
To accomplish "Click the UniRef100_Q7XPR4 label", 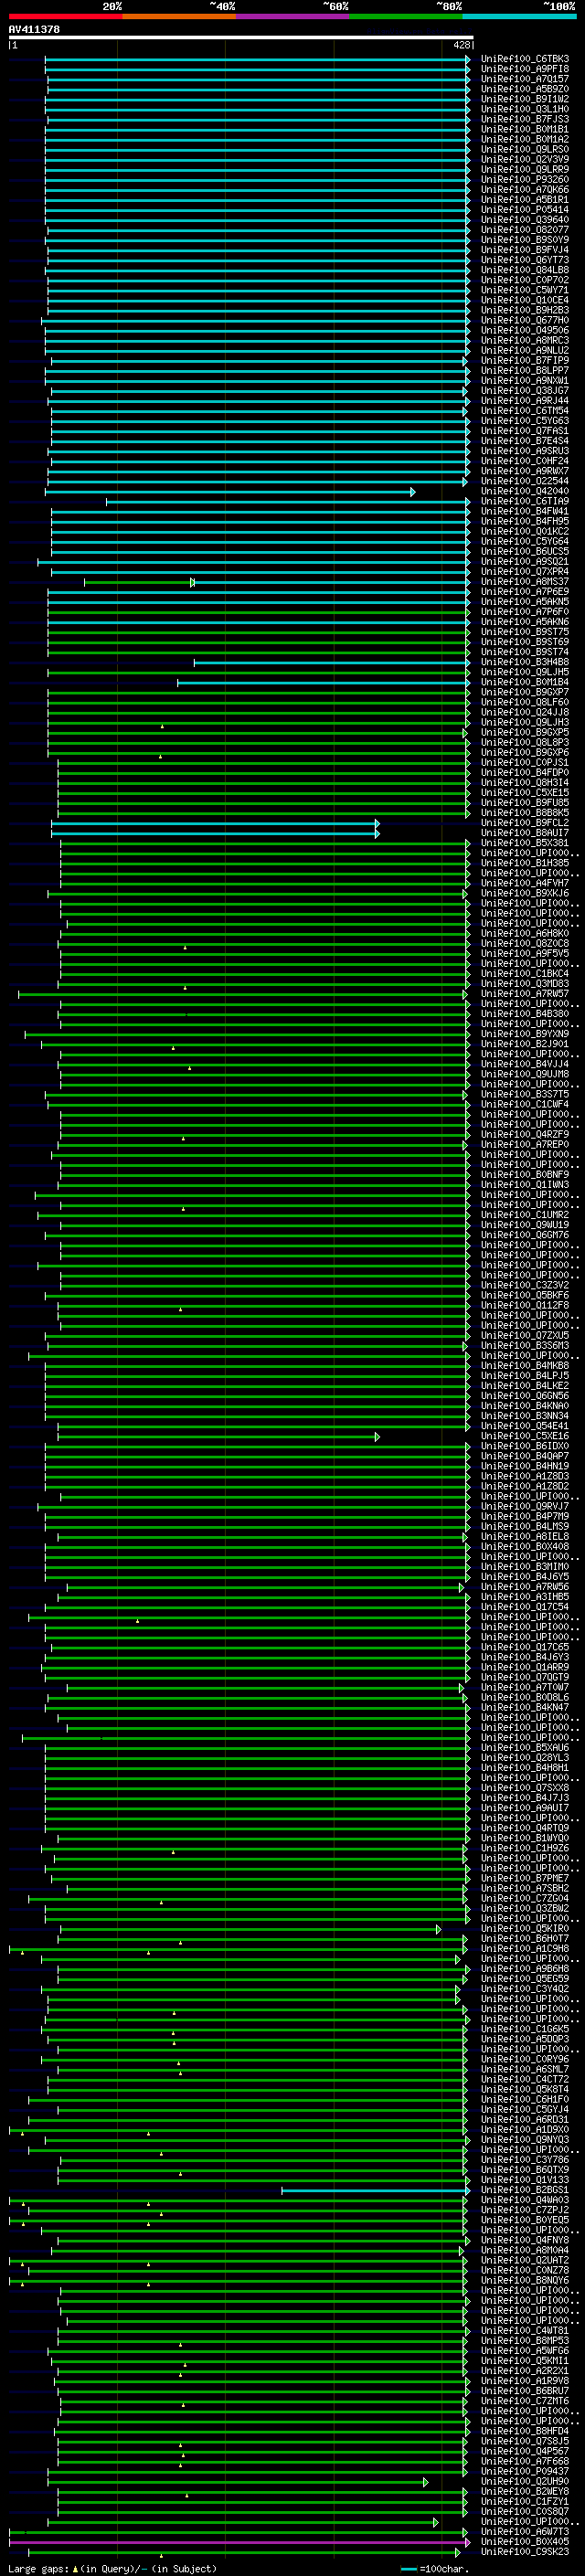I will (x=525, y=572).
